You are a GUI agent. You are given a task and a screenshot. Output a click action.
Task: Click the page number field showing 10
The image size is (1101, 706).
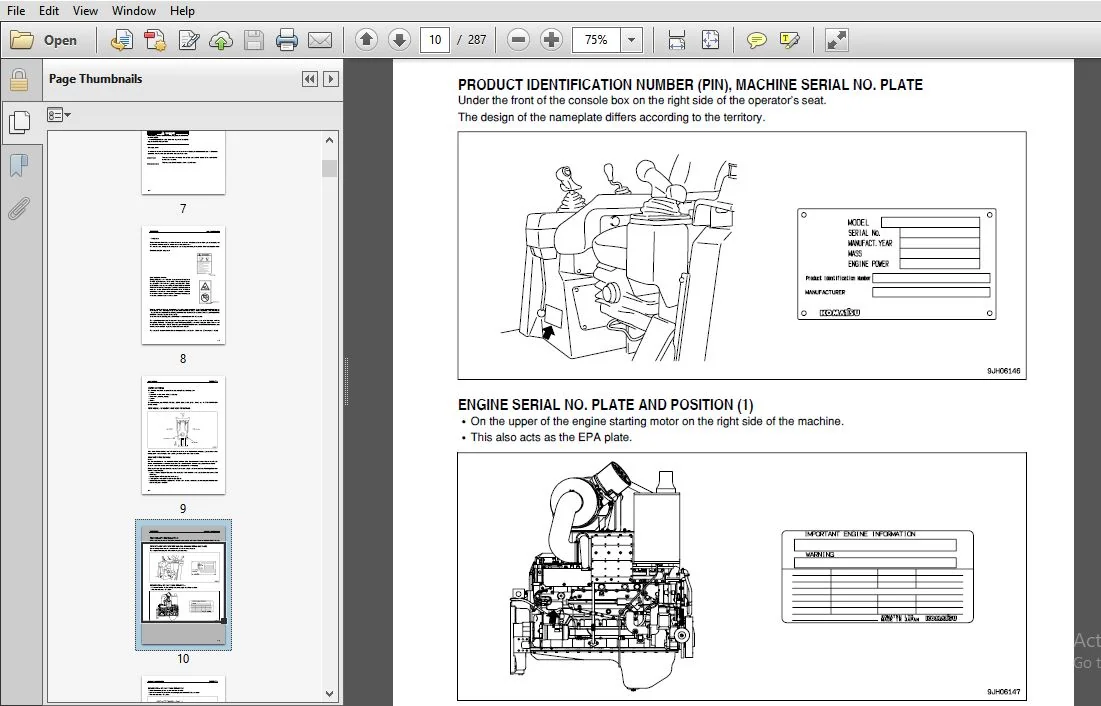[435, 40]
